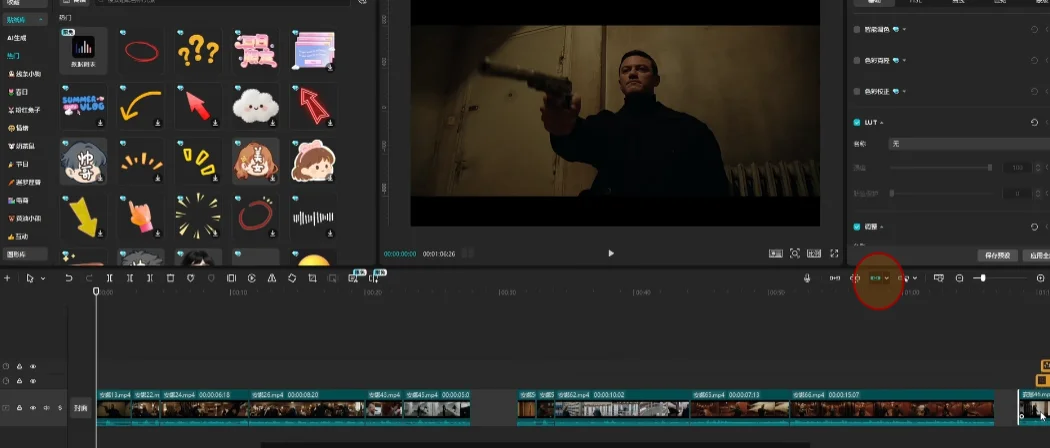This screenshot has width=1050, height=448.
Task: Click the magnifier minus zoom-out icon
Action: pyautogui.click(x=959, y=278)
